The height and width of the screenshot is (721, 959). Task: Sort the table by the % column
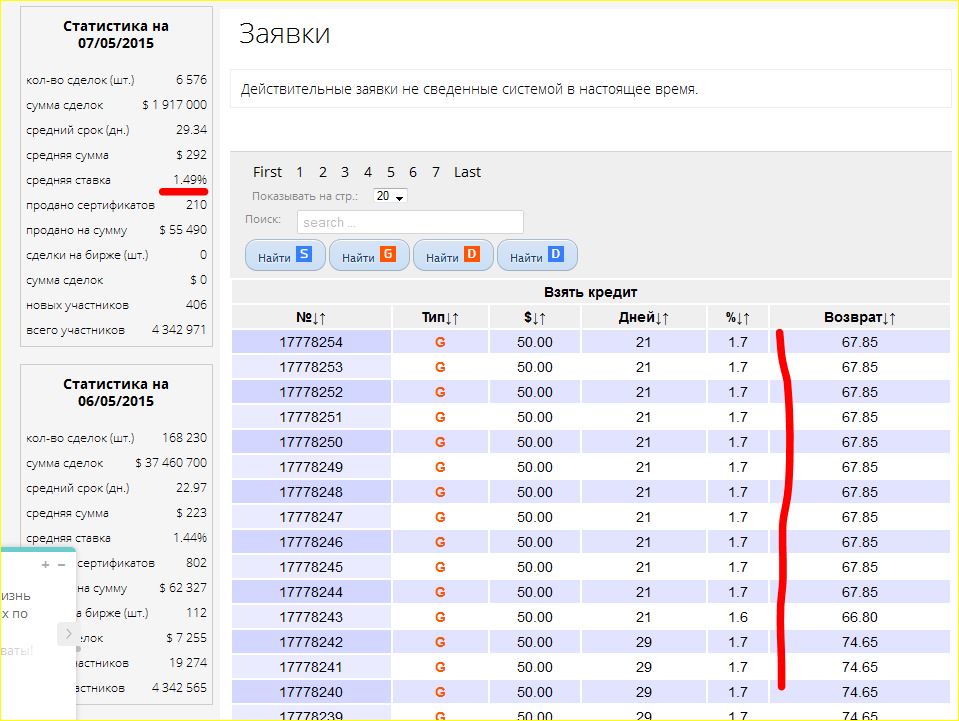click(737, 317)
